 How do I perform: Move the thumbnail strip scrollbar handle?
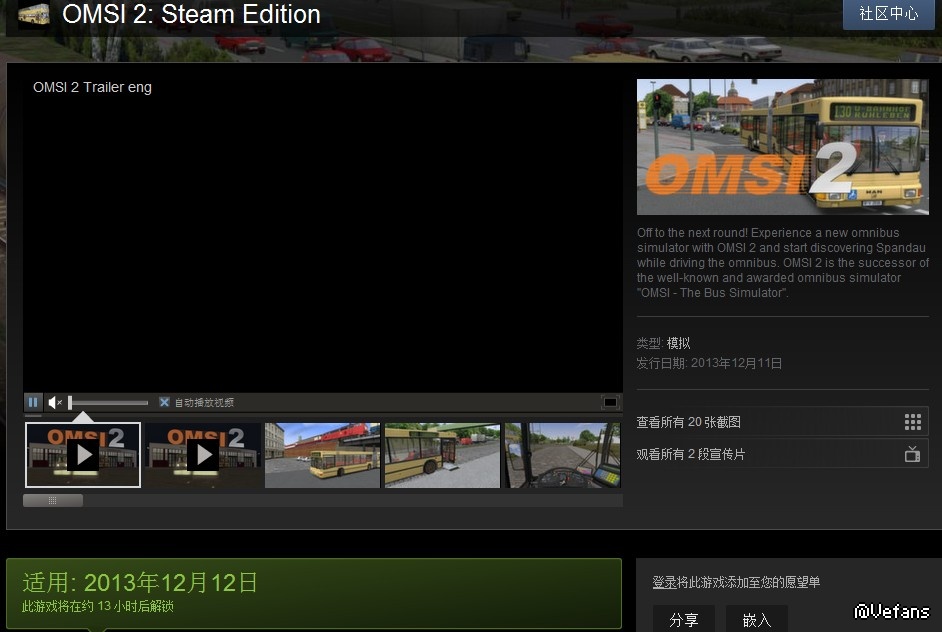(x=53, y=500)
